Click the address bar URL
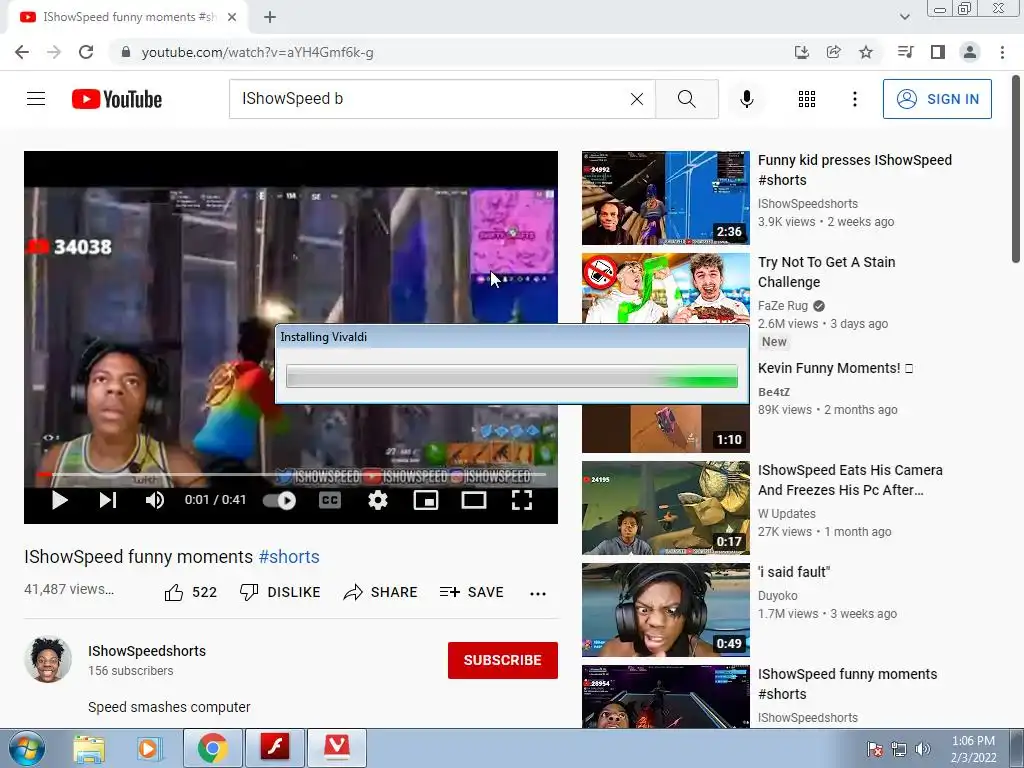This screenshot has height=768, width=1024. [257, 52]
